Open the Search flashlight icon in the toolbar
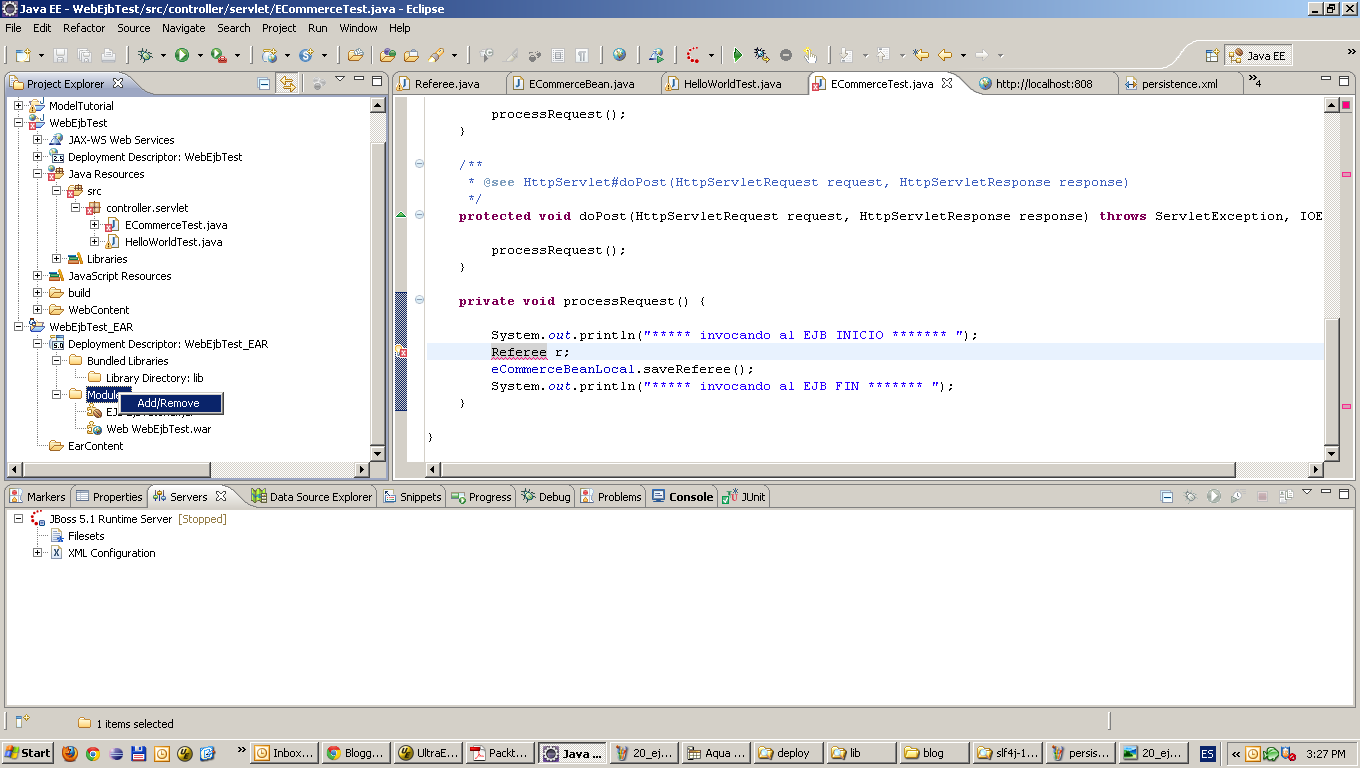The height and width of the screenshot is (768, 1360). click(435, 55)
